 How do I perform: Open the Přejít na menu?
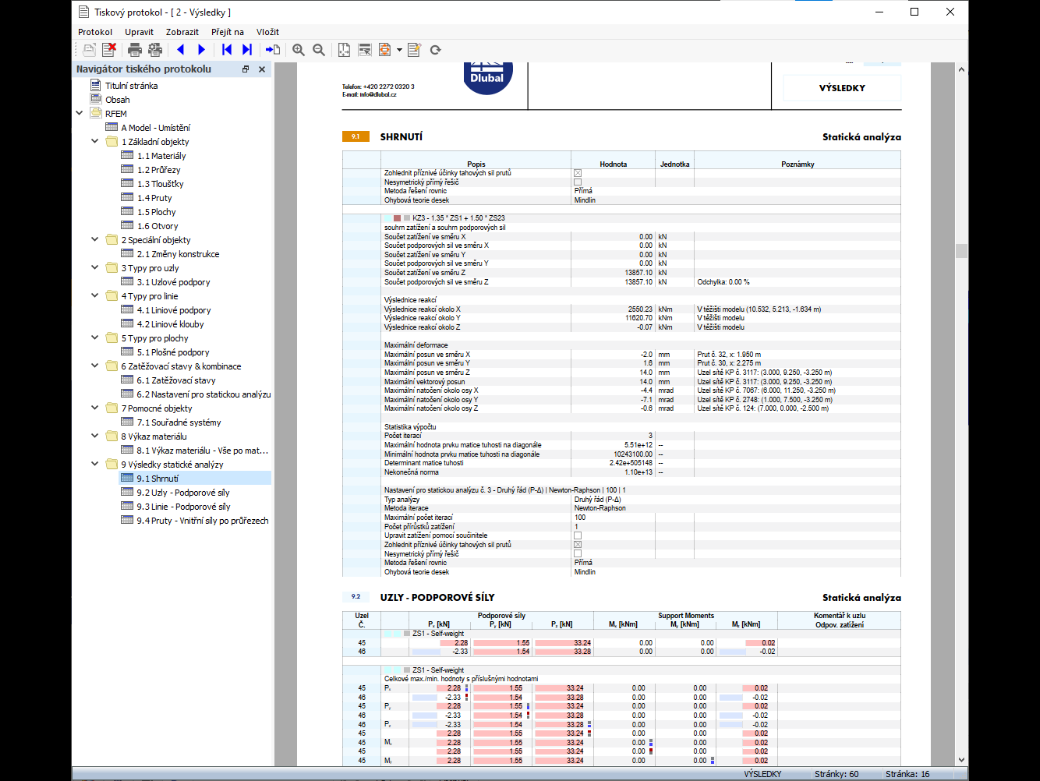point(228,32)
